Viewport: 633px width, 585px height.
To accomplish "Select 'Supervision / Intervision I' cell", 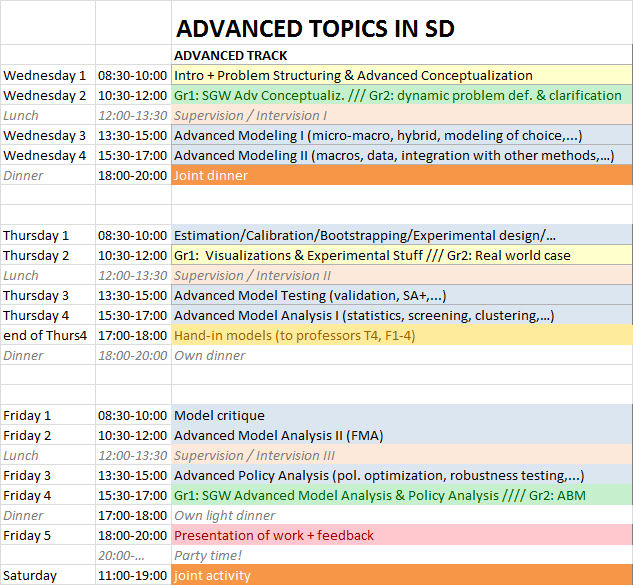I will 402,115.
